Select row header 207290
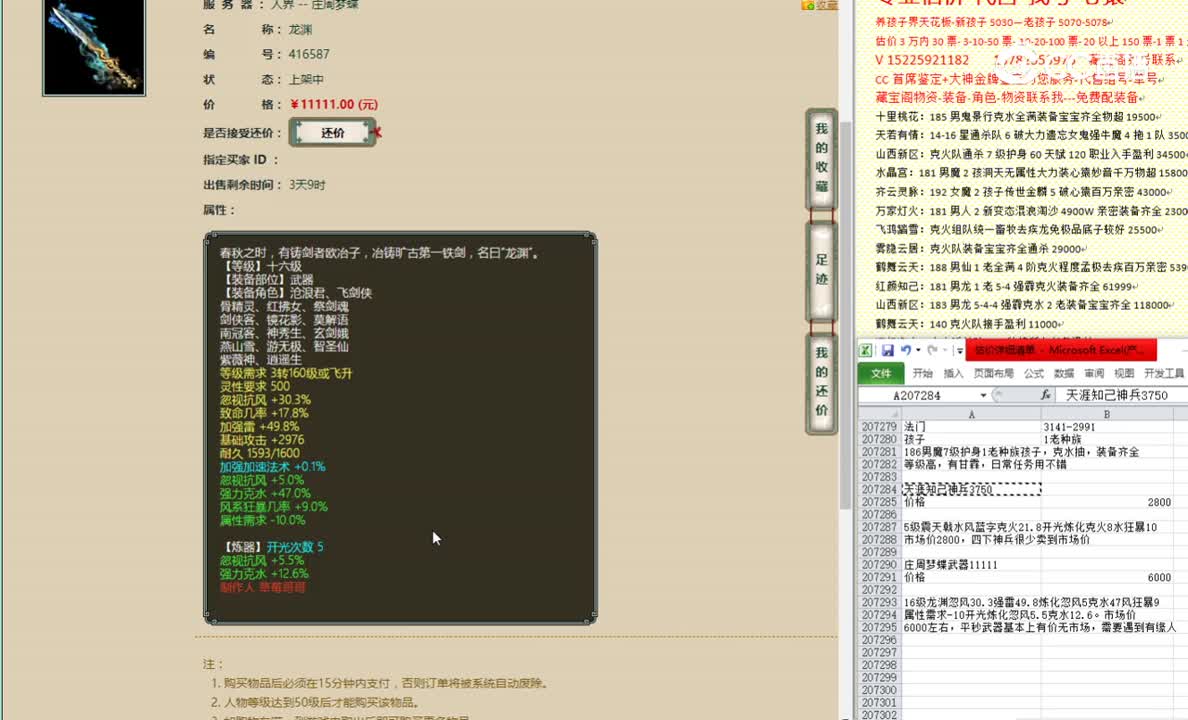 pyautogui.click(x=879, y=565)
